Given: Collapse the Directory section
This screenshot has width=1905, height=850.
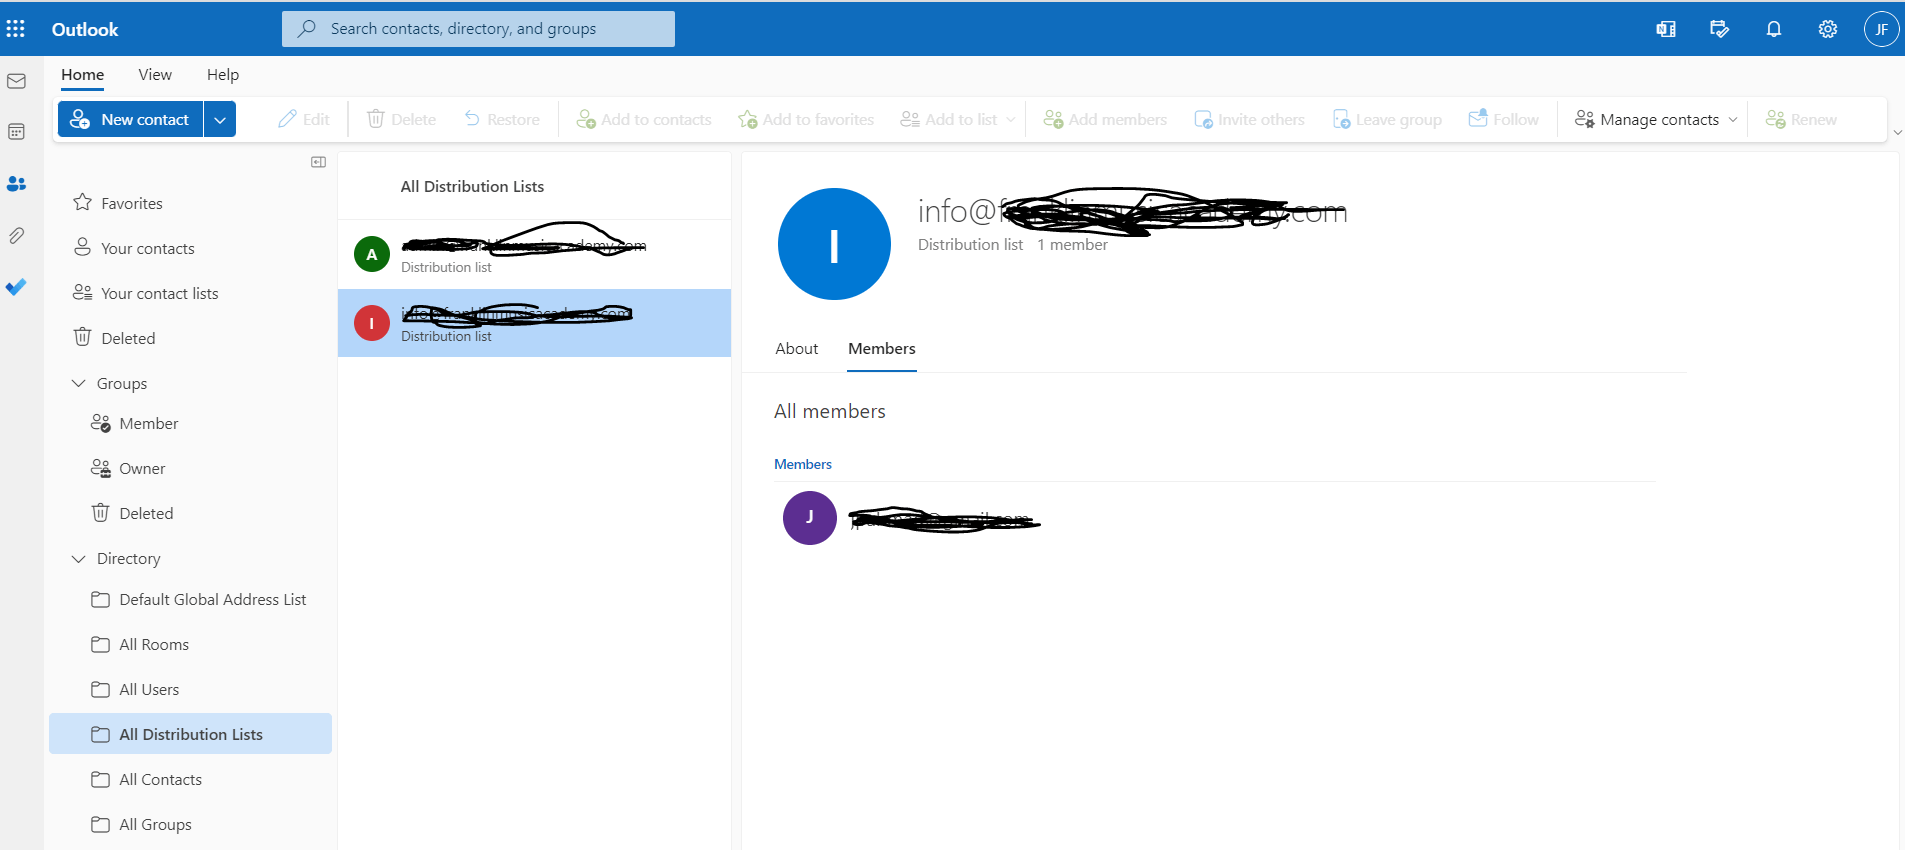Looking at the screenshot, I should tap(79, 558).
